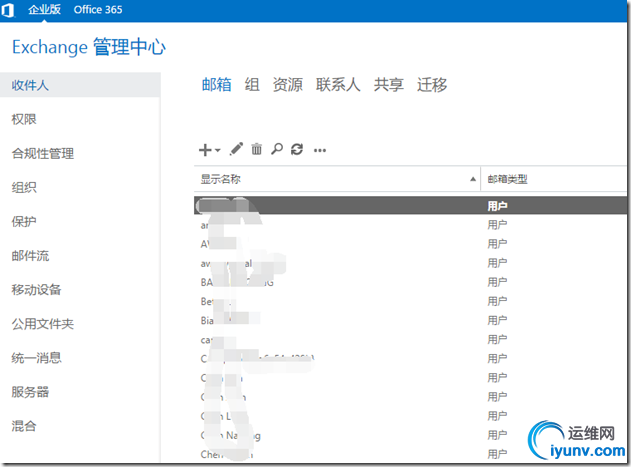Image resolution: width=631 pixels, height=467 pixels.
Task: Go to 统一消息 in the sidebar
Action: point(36,357)
